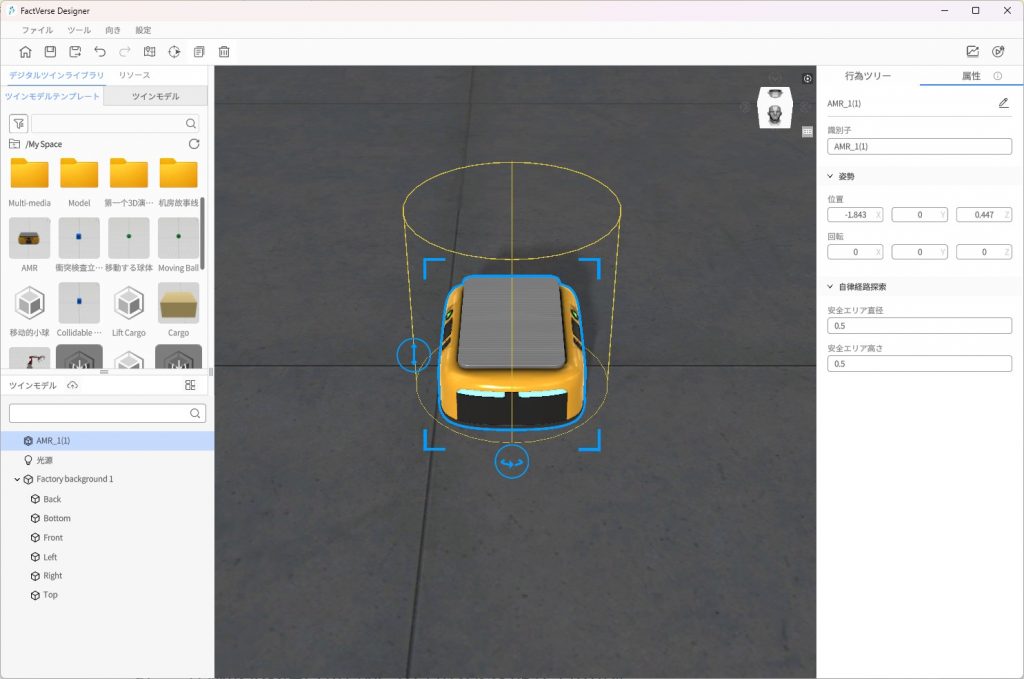Switch to the リソース tab

134,76
